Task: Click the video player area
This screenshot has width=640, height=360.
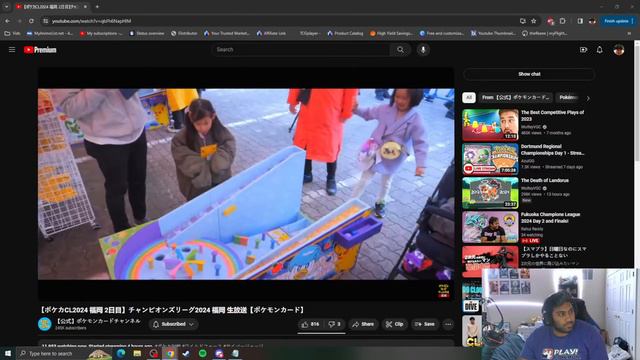Action: pos(246,184)
